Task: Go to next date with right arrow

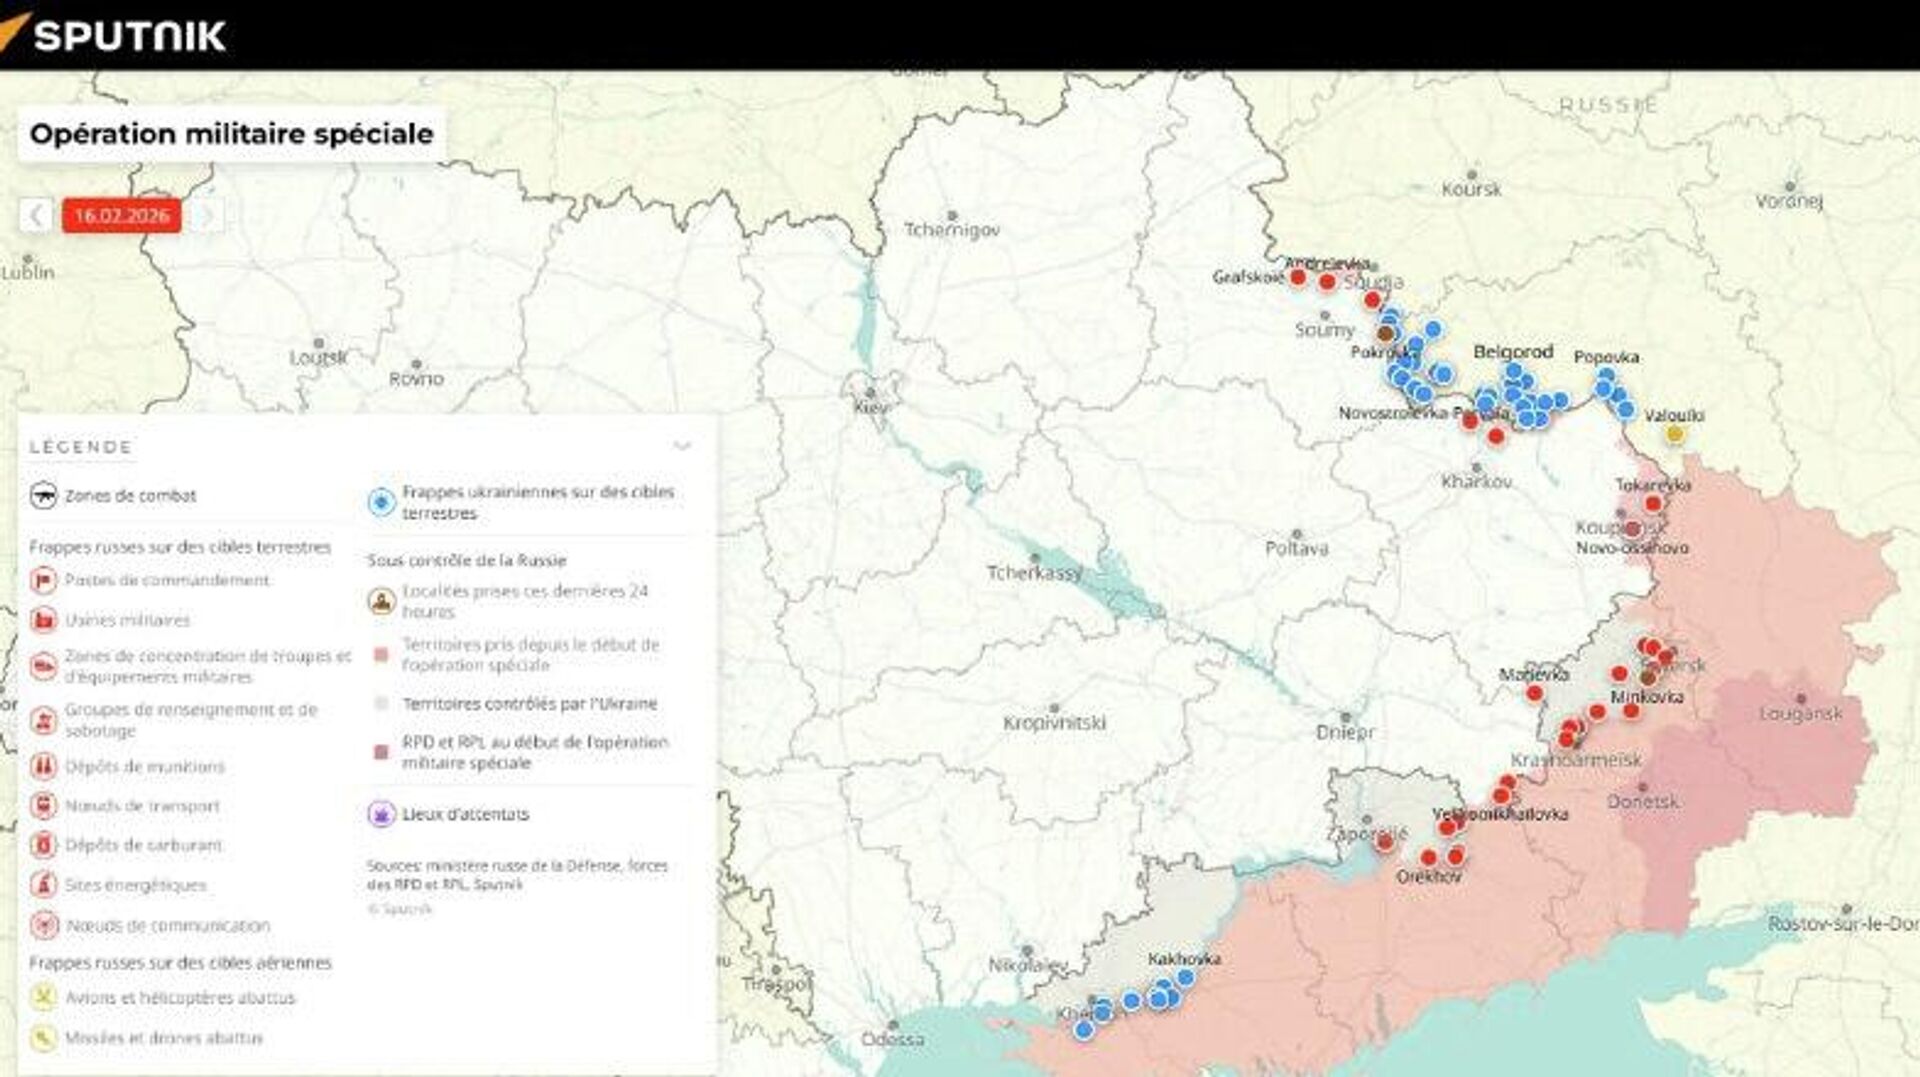Action: [207, 215]
